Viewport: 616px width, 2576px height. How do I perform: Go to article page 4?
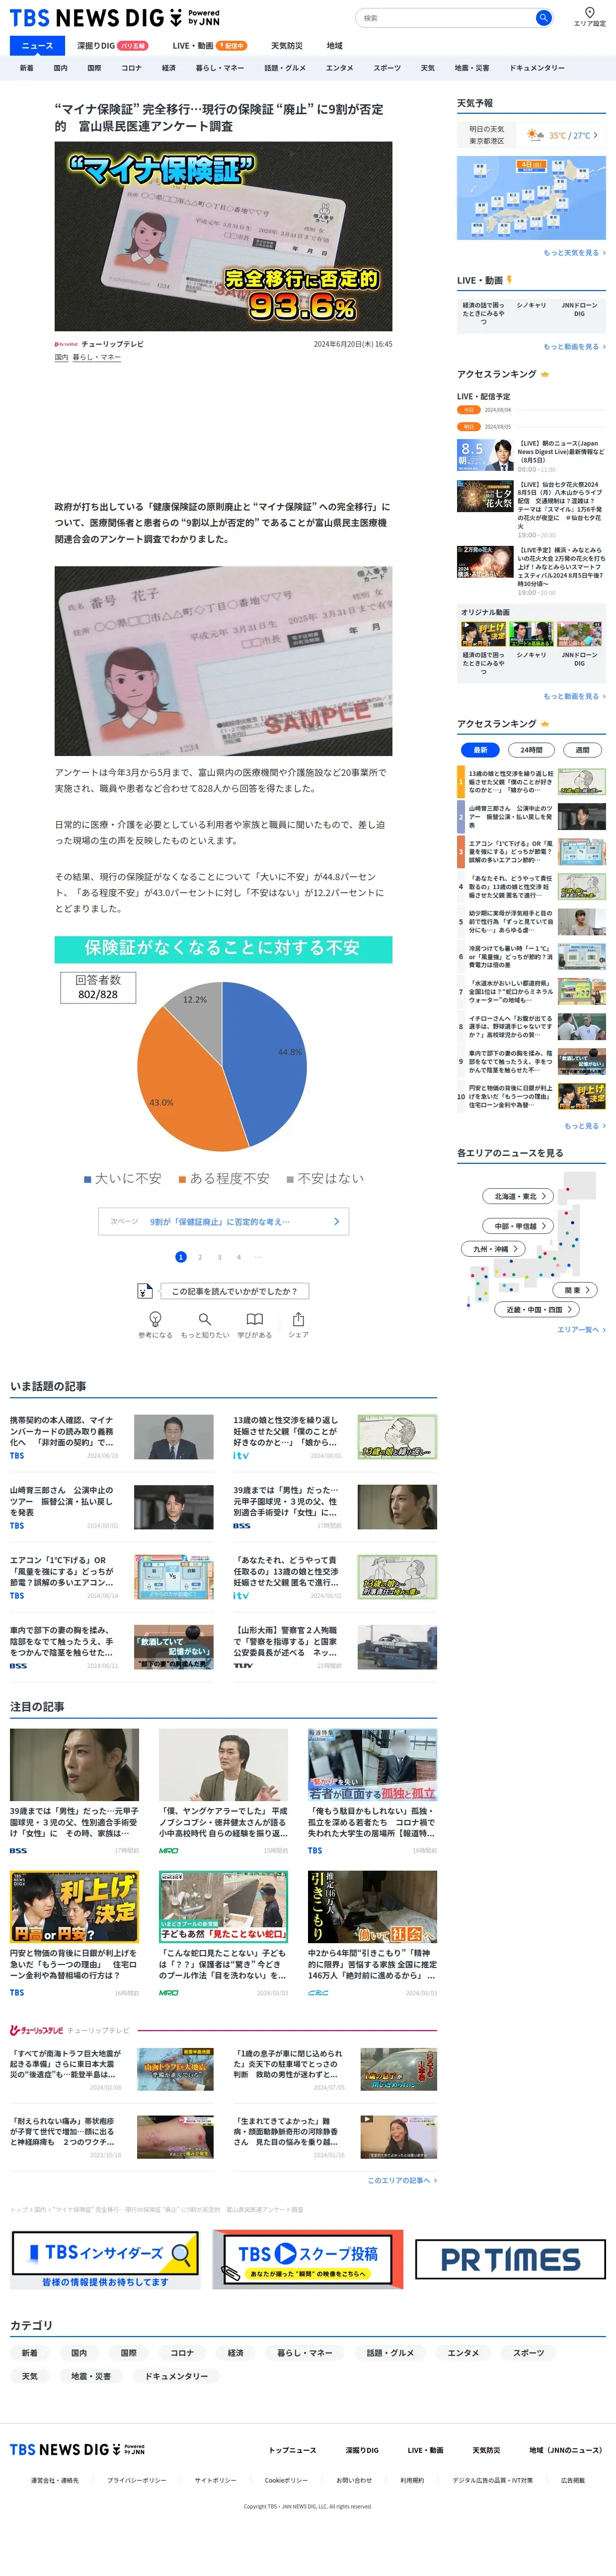[238, 1257]
